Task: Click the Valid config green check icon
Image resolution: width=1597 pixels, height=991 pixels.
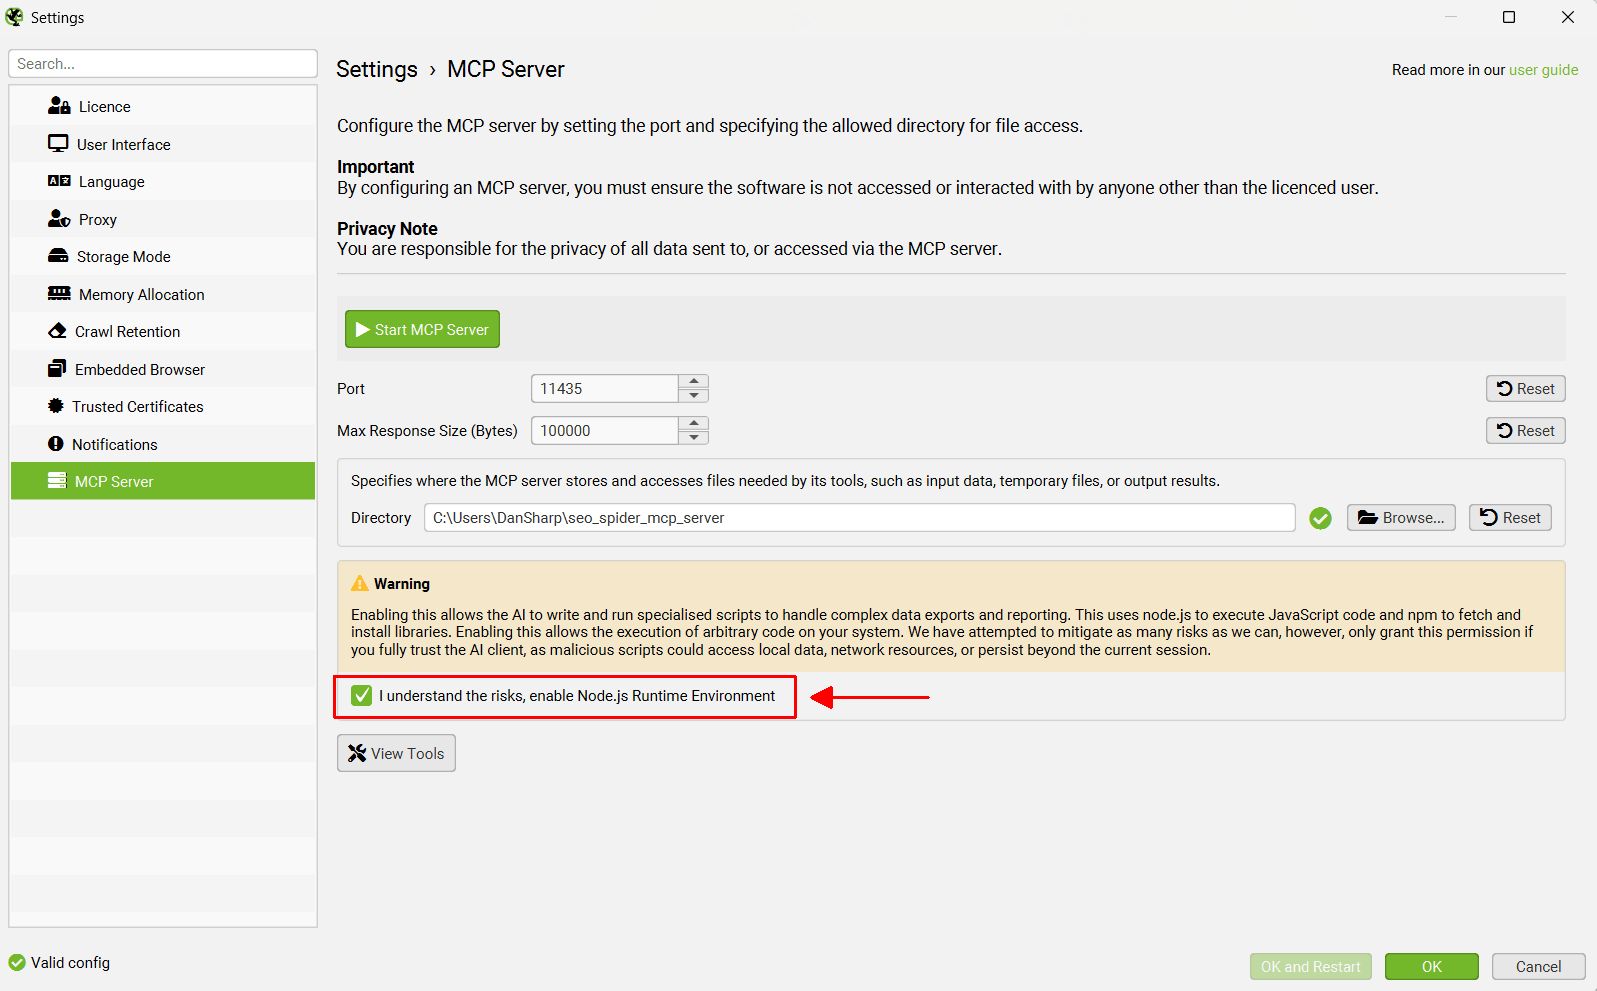Action: pyautogui.click(x=17, y=962)
